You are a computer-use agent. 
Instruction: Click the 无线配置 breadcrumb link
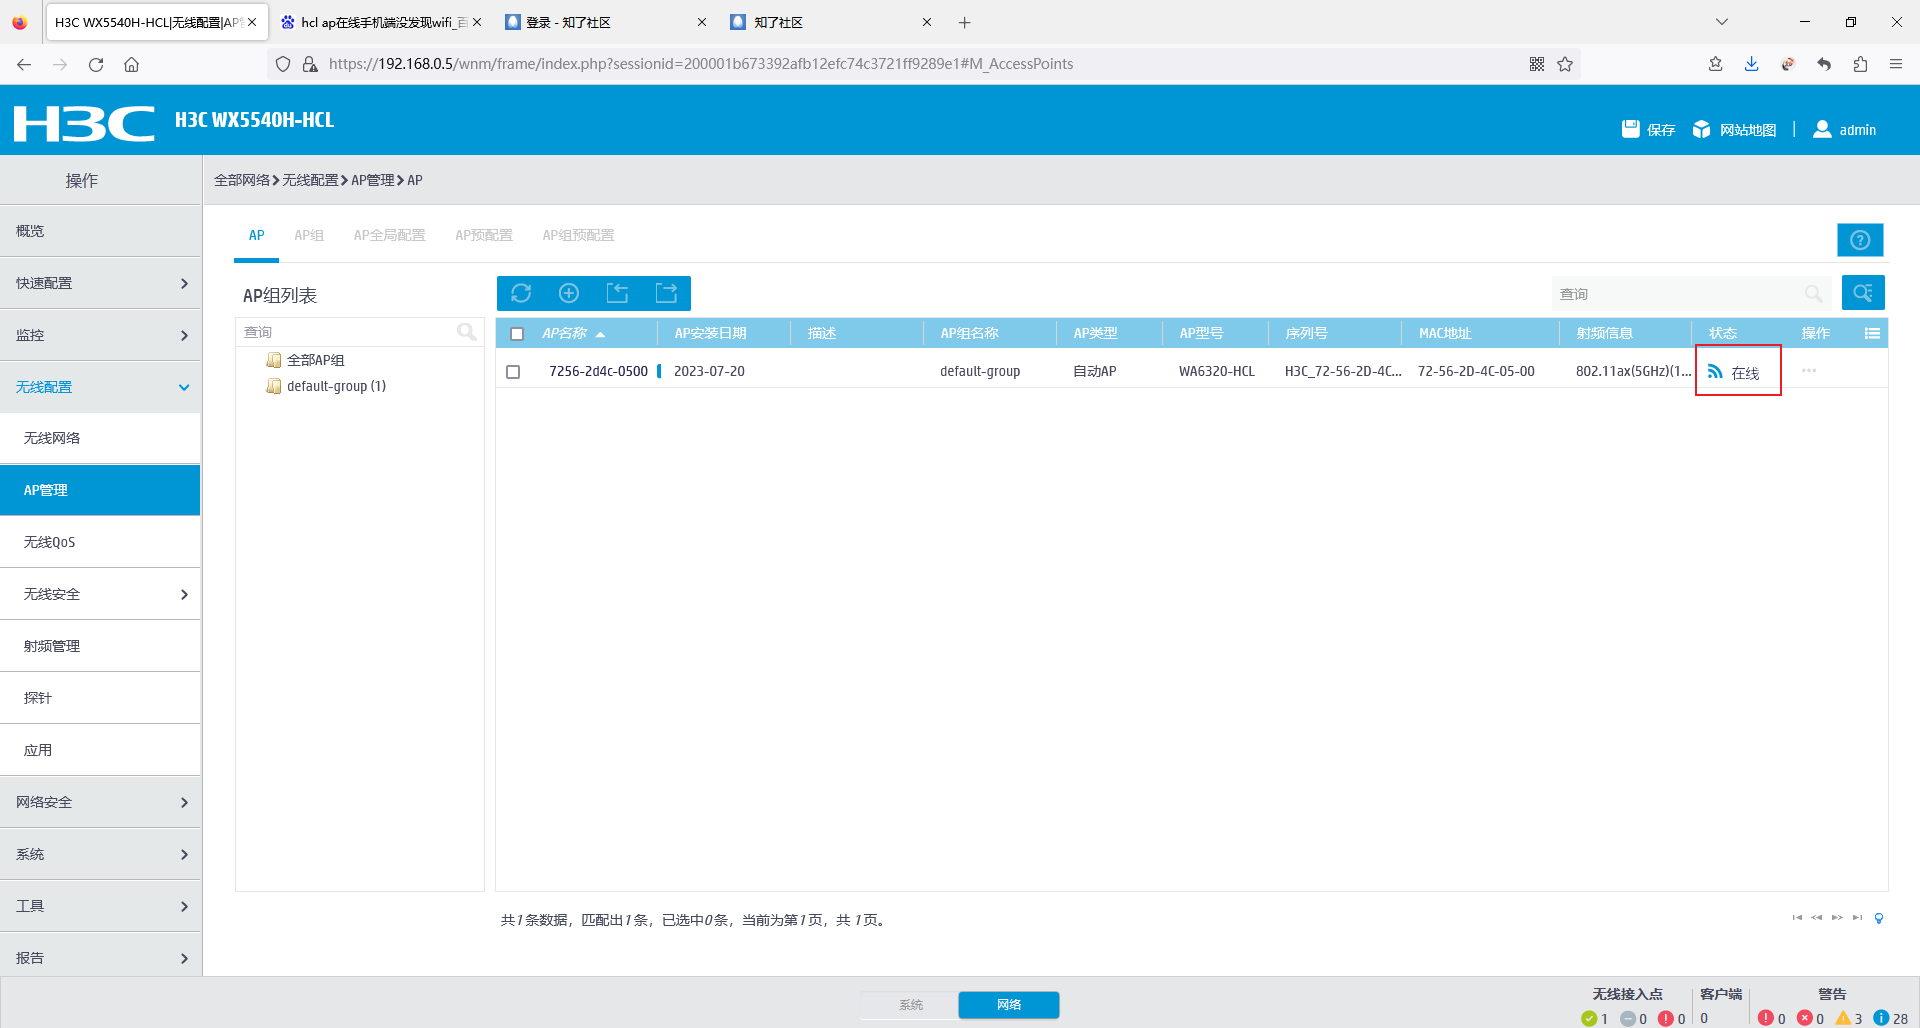point(310,180)
